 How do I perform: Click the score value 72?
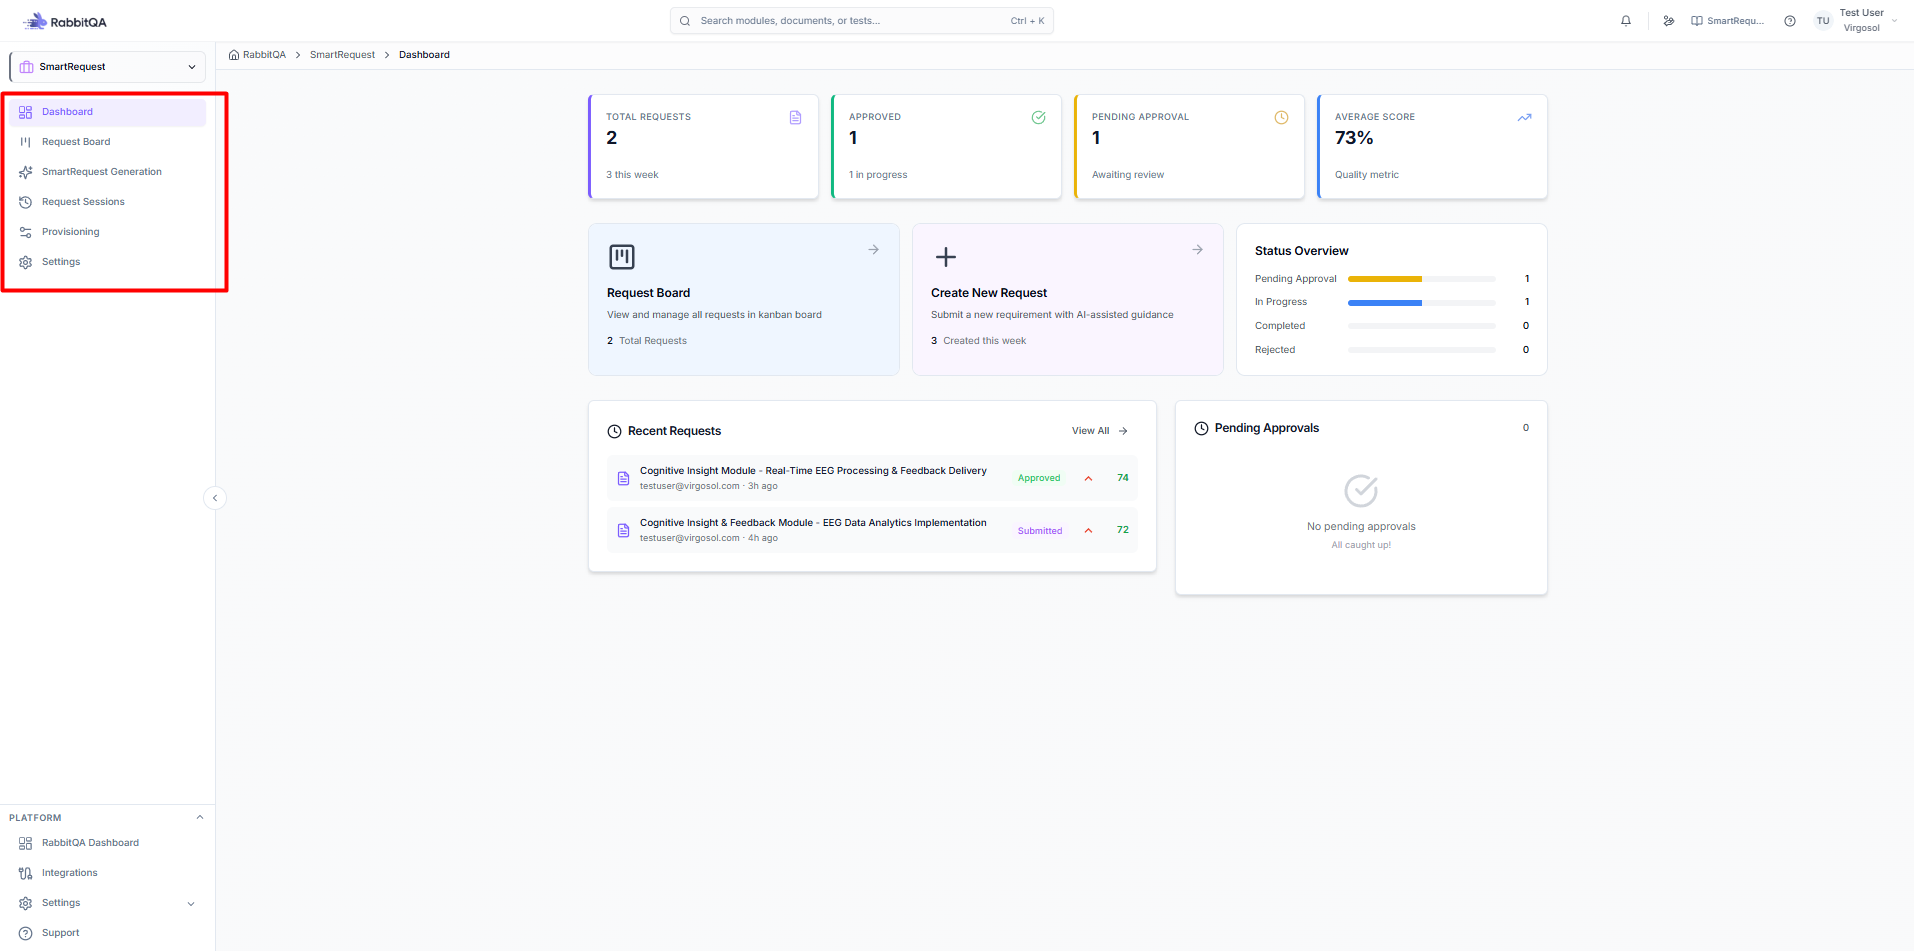pos(1123,530)
